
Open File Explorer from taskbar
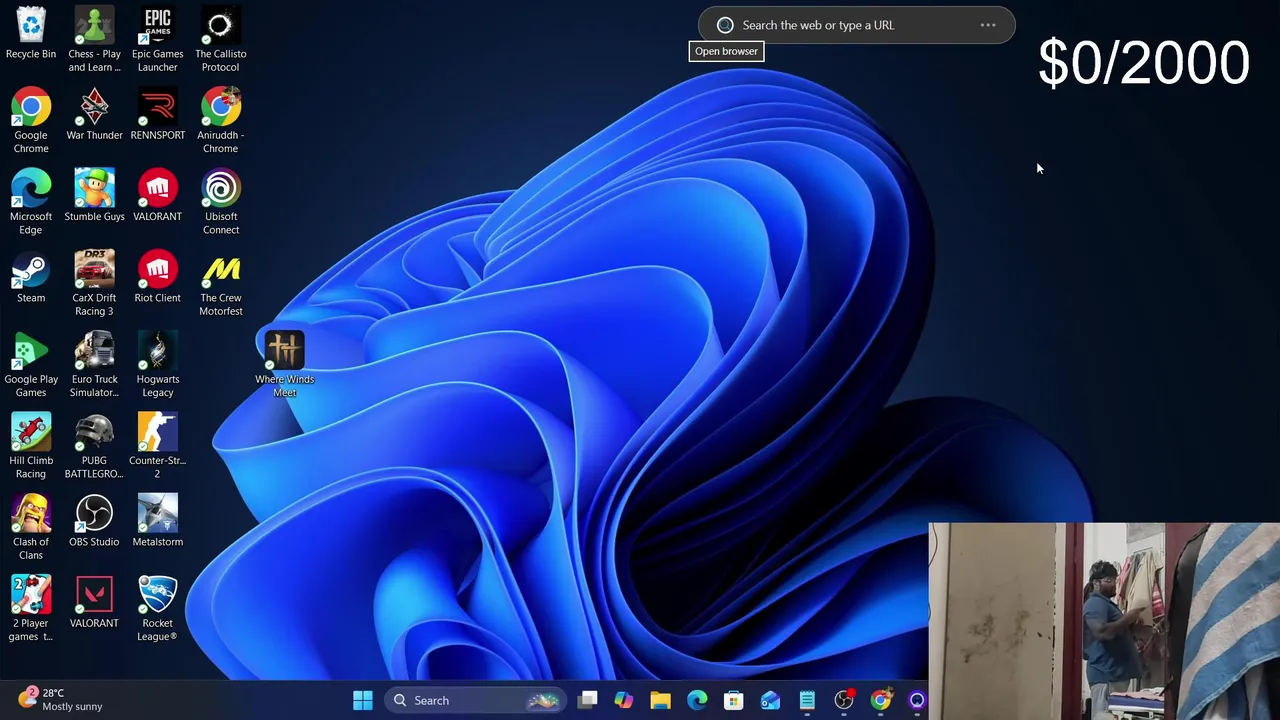click(660, 700)
